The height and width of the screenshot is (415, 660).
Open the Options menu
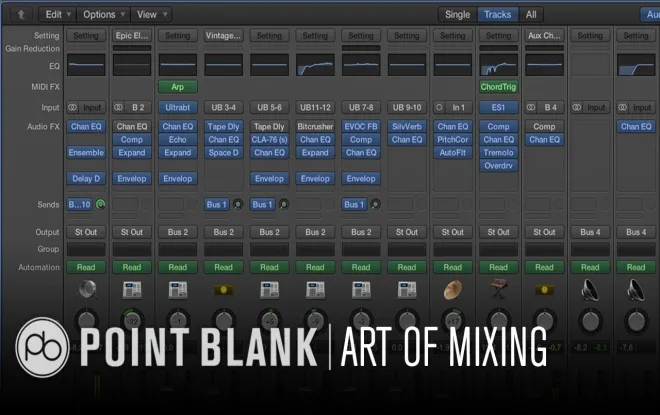tap(104, 15)
